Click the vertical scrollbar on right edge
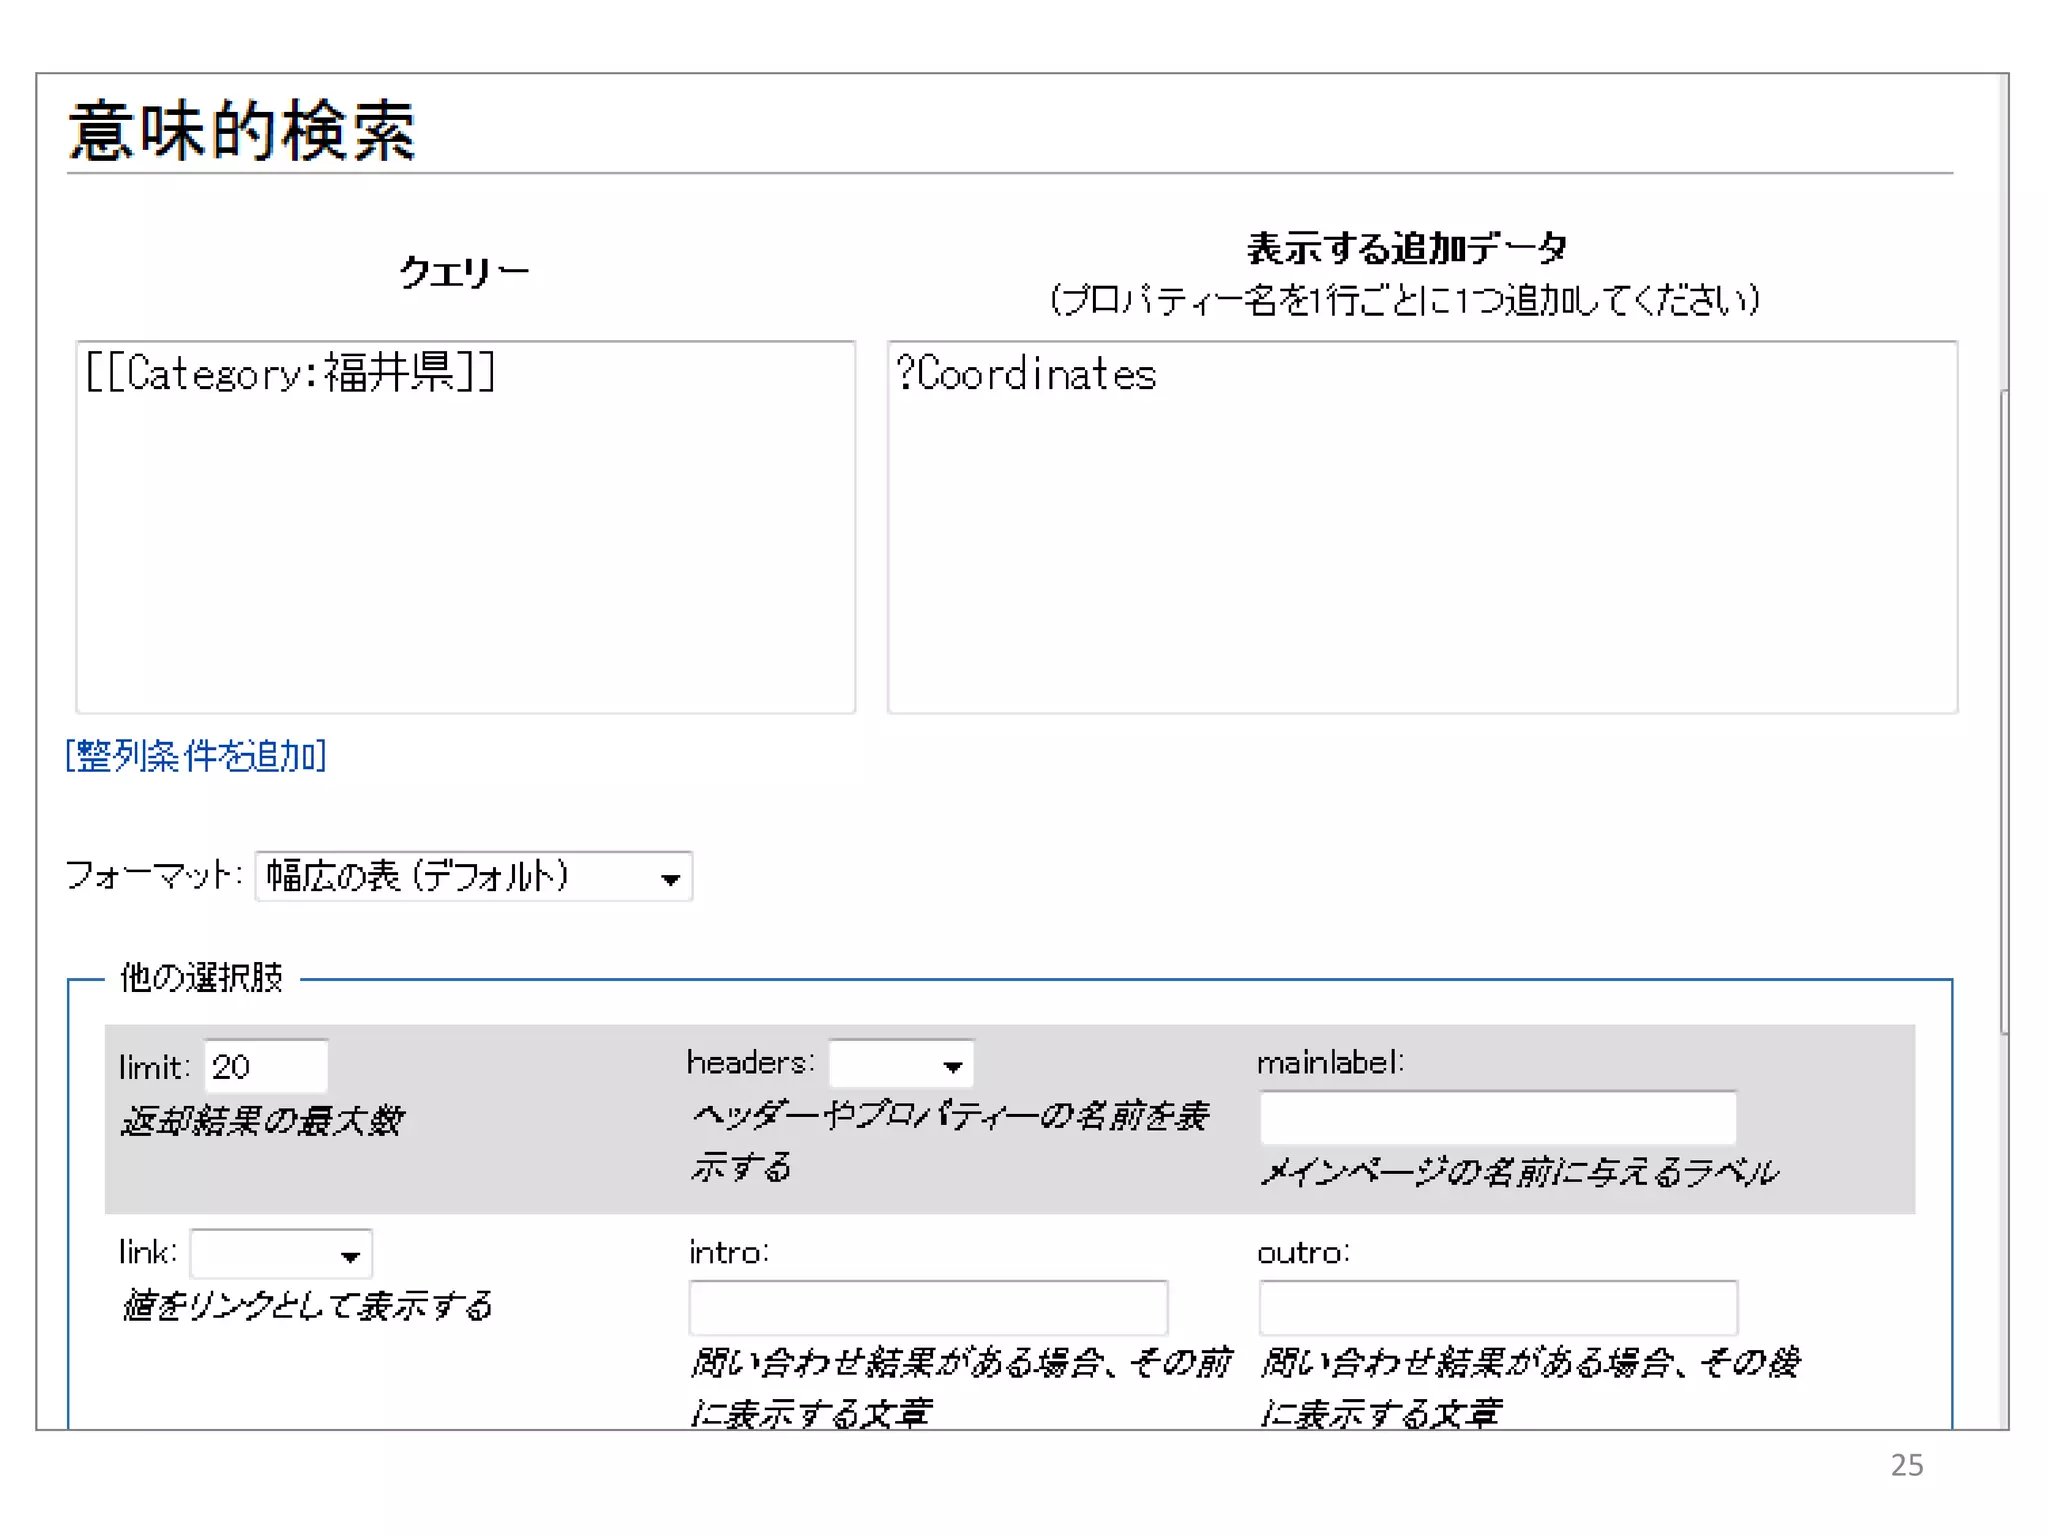The height and width of the screenshot is (1536, 2048). click(x=2003, y=710)
